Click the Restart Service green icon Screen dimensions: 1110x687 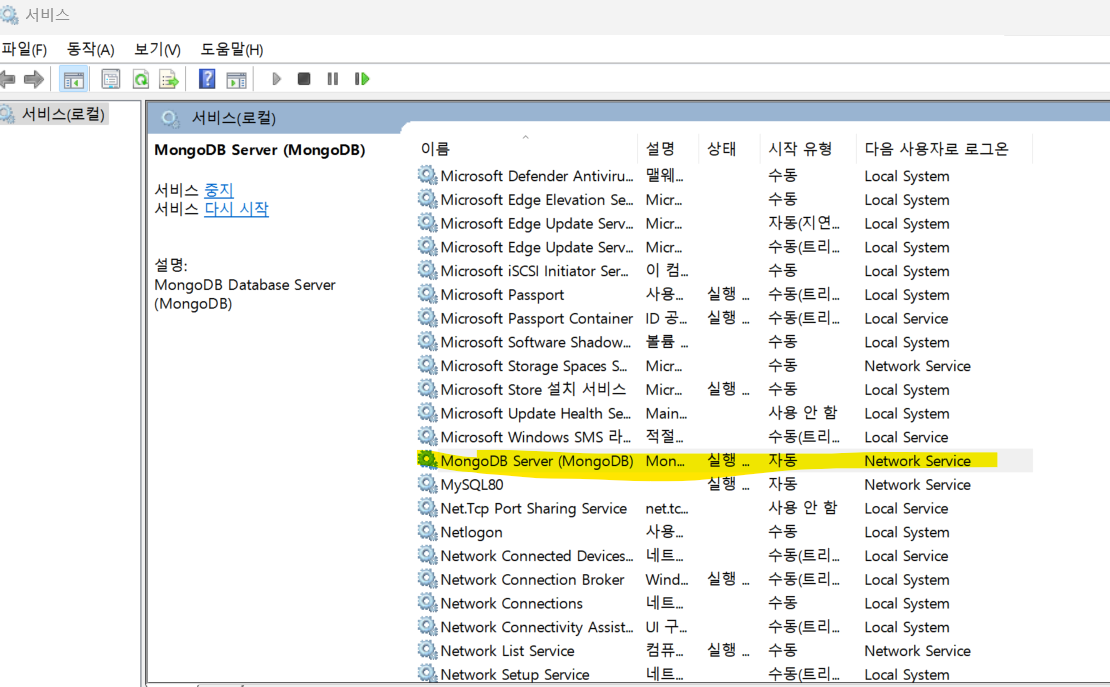point(362,79)
